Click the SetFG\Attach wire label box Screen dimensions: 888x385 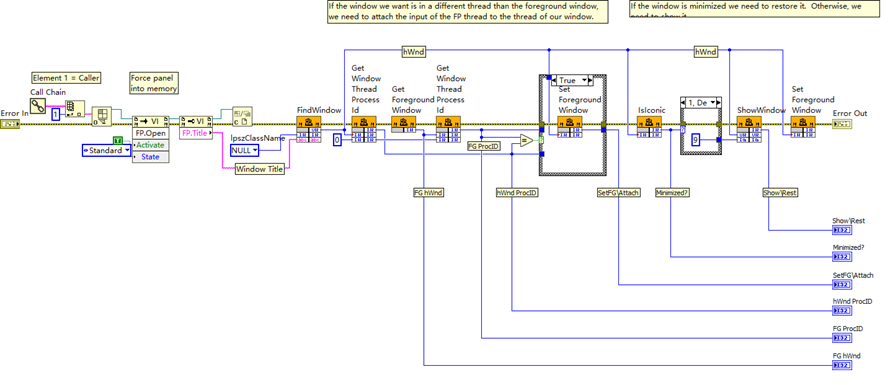coord(619,192)
